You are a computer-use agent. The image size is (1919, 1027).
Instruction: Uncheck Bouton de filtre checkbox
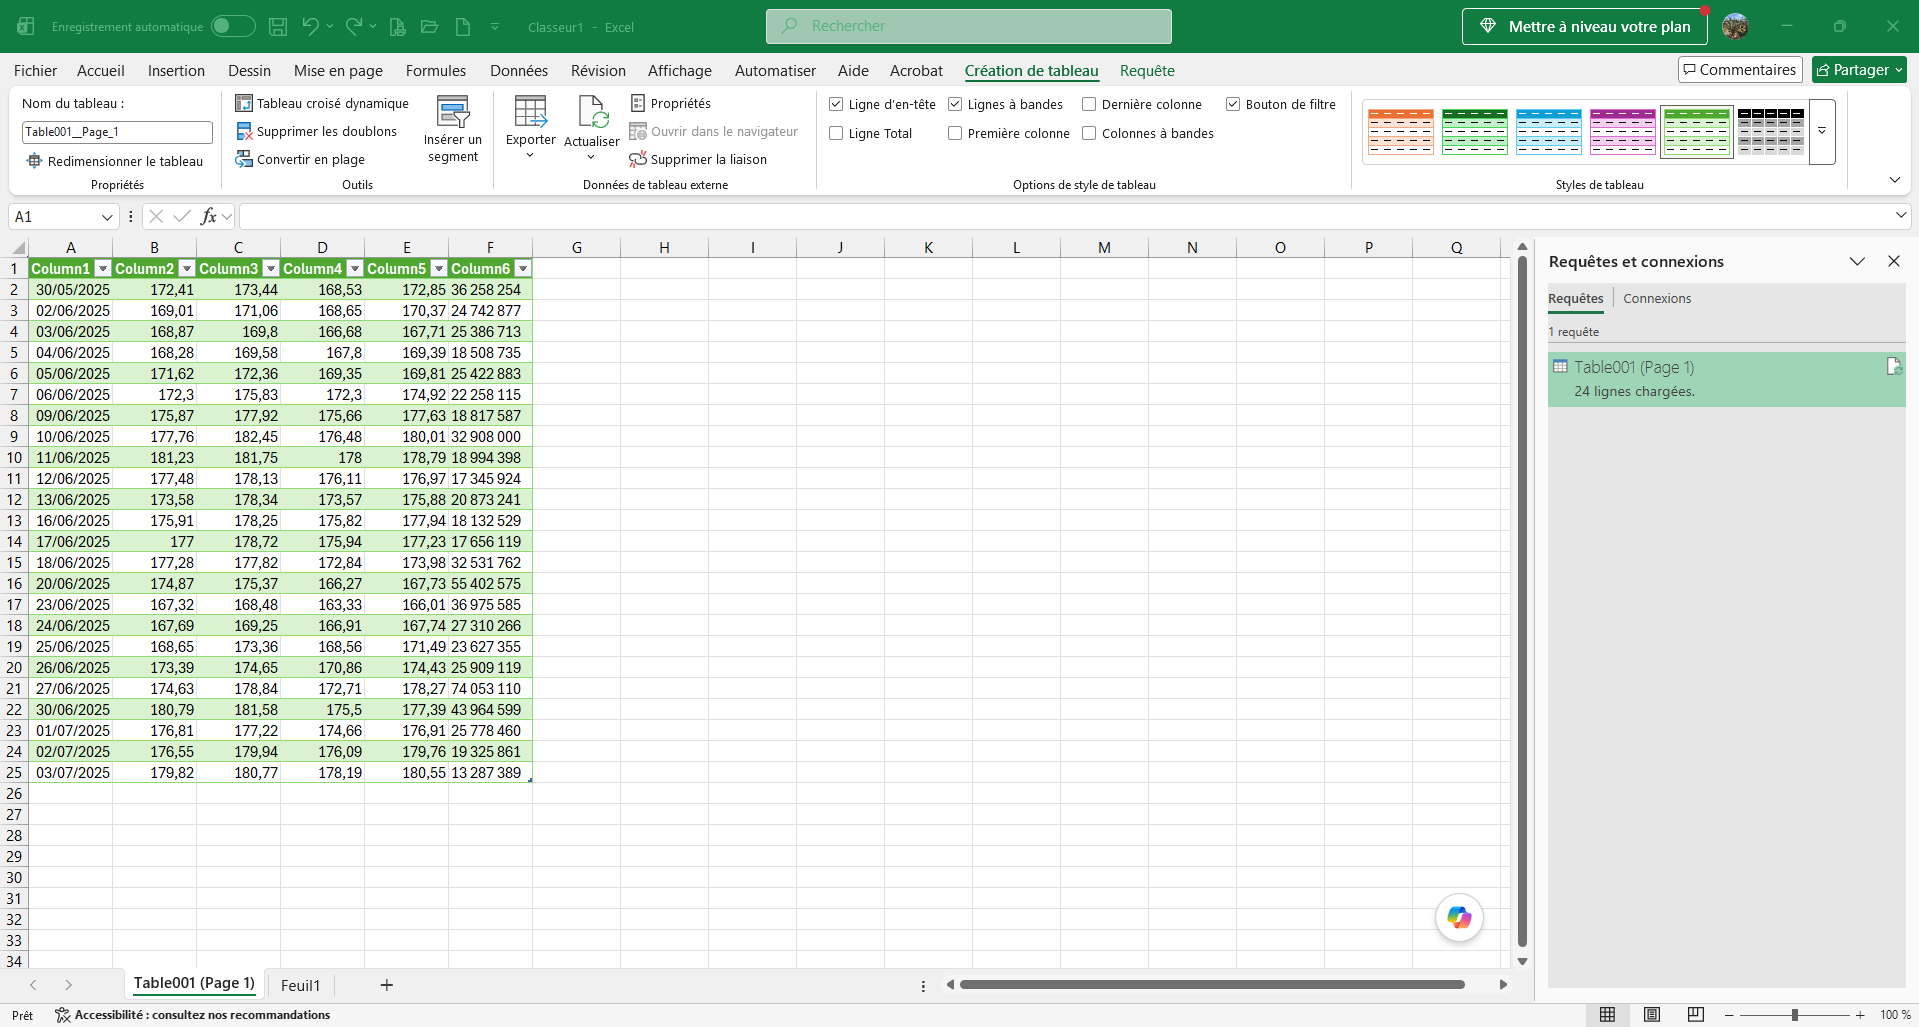click(1233, 104)
